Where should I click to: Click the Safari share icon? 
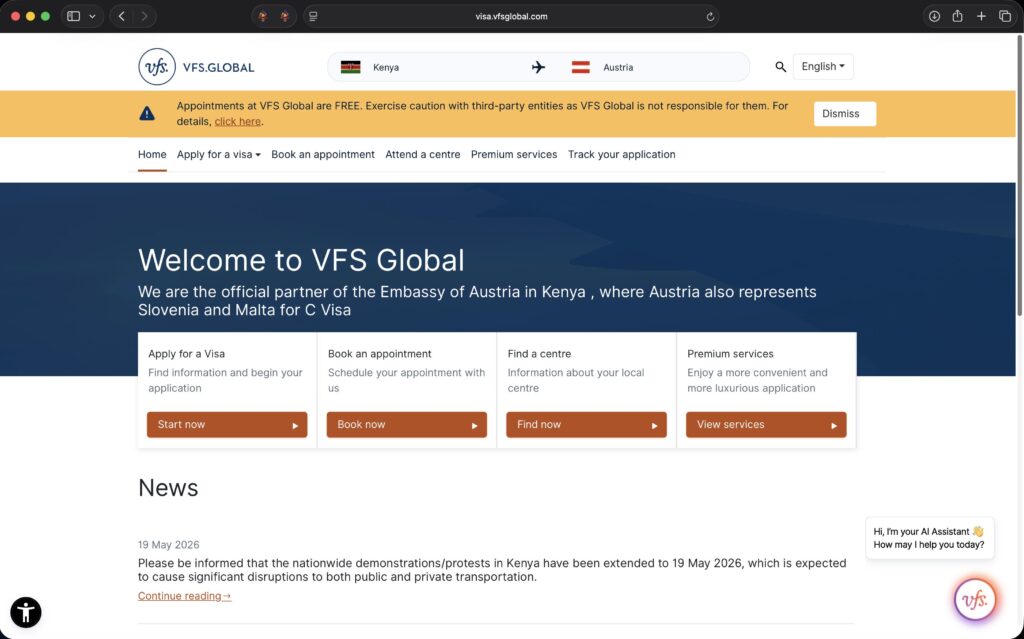[957, 16]
